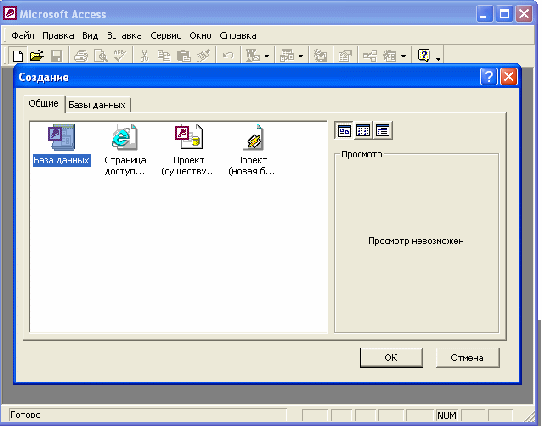Click the Print Preview toolbar icon
The image size is (542, 427).
pyautogui.click(x=101, y=56)
